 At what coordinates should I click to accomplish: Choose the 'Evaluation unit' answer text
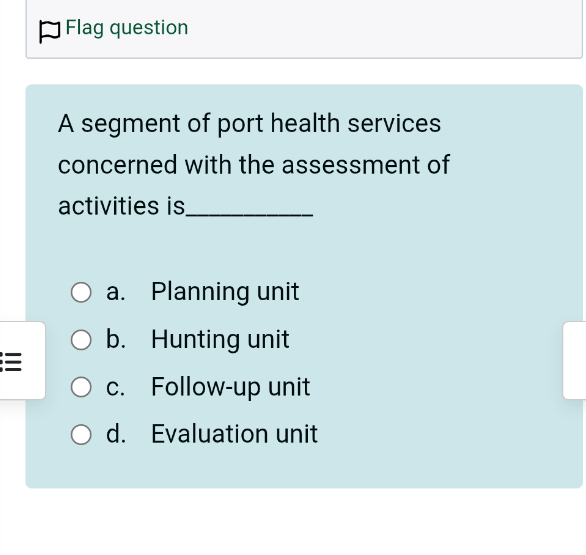234,434
